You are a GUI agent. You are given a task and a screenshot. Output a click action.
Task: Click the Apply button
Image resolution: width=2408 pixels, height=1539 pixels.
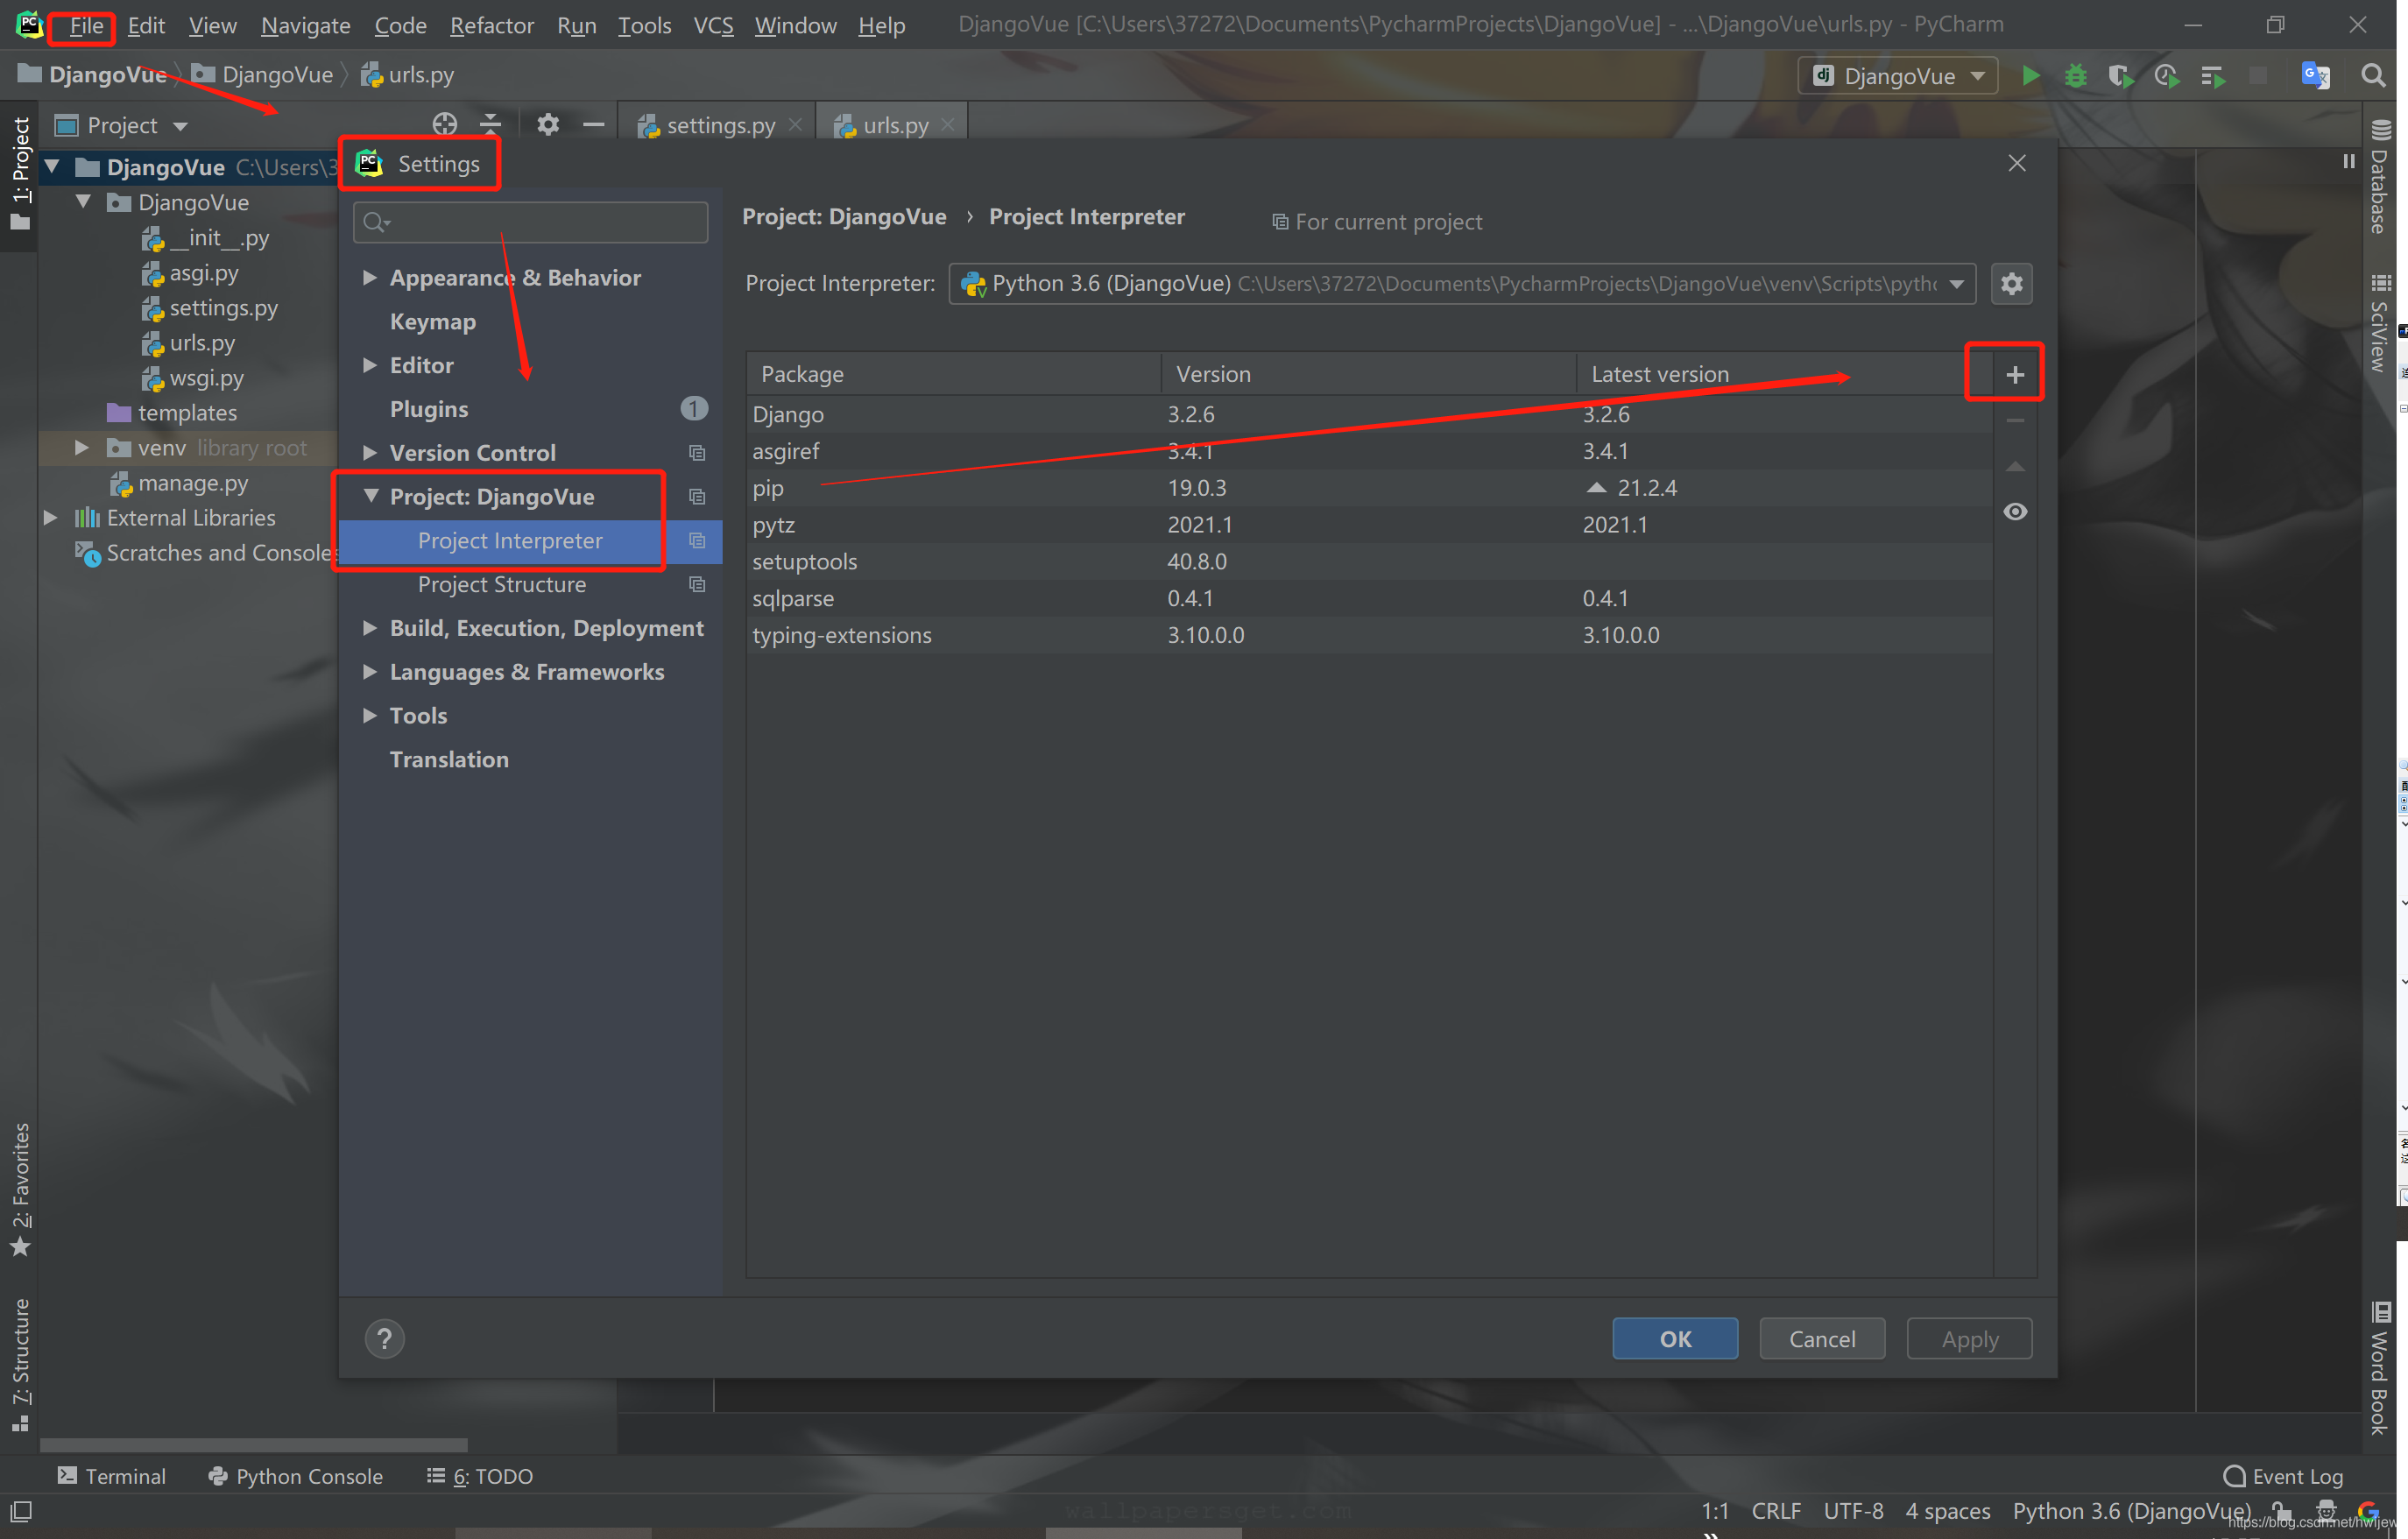[x=1969, y=1340]
